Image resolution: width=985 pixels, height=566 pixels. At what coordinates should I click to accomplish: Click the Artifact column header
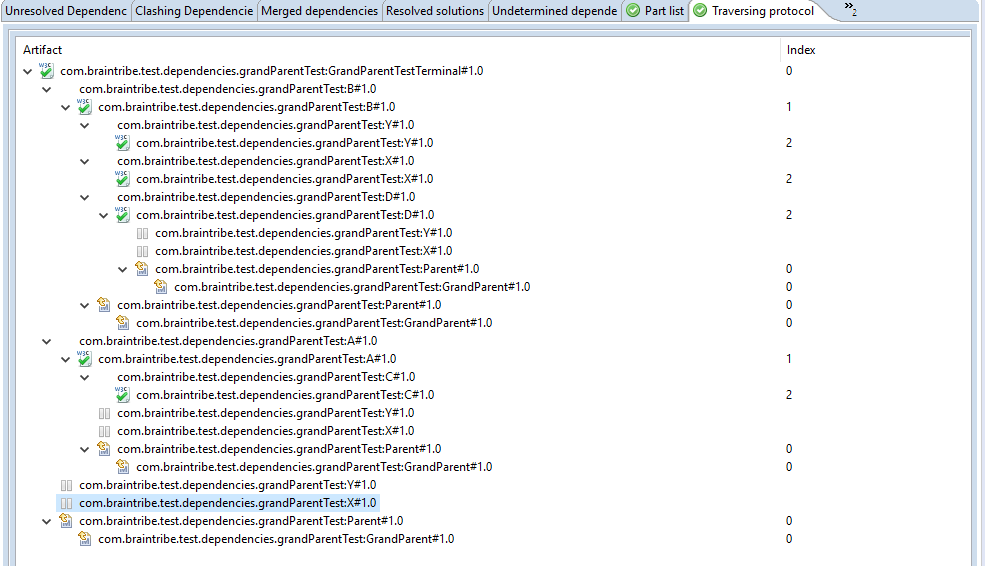(42, 50)
